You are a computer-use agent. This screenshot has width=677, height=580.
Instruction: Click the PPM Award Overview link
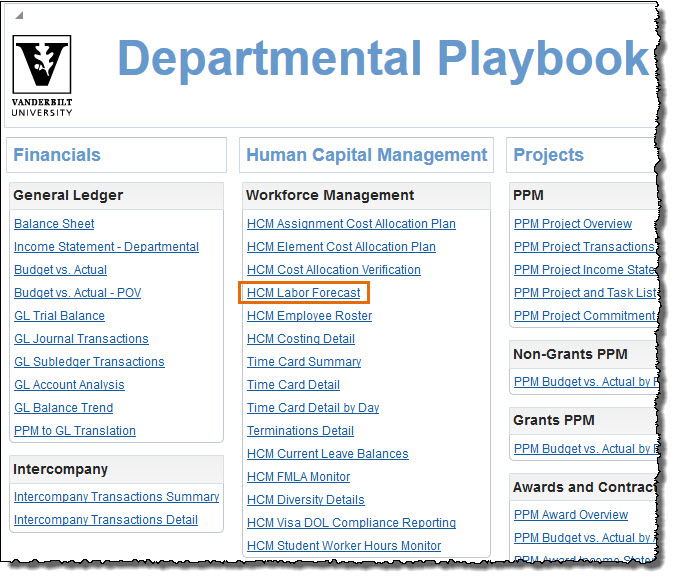click(x=571, y=515)
